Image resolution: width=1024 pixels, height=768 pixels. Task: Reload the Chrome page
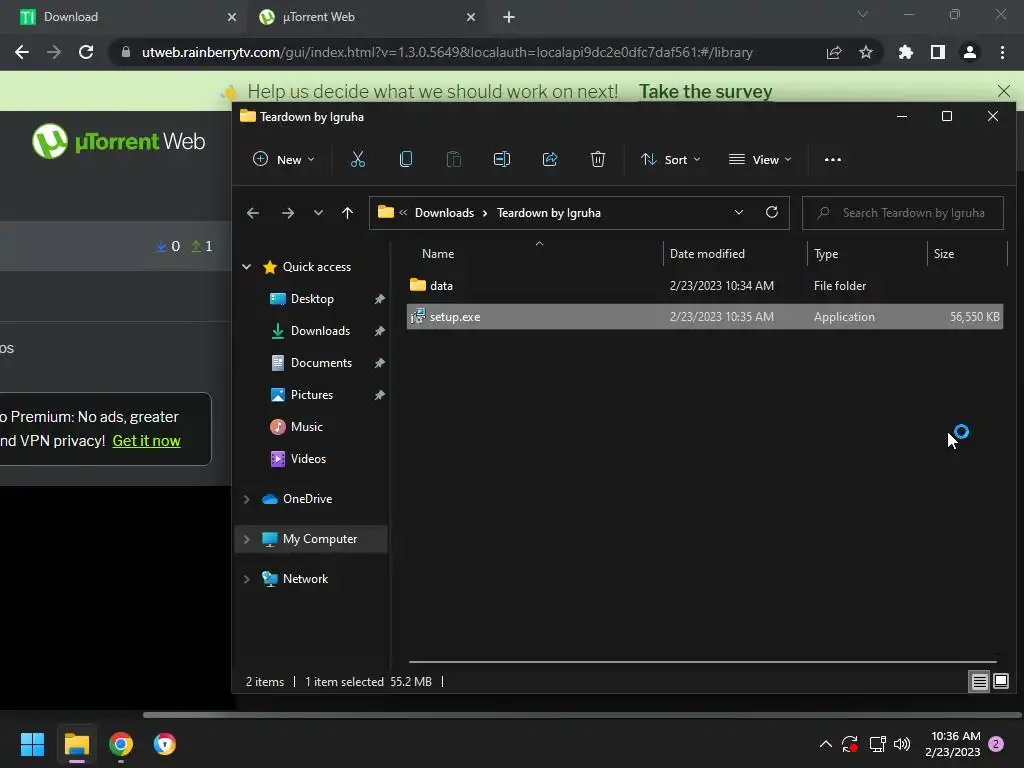pos(86,52)
